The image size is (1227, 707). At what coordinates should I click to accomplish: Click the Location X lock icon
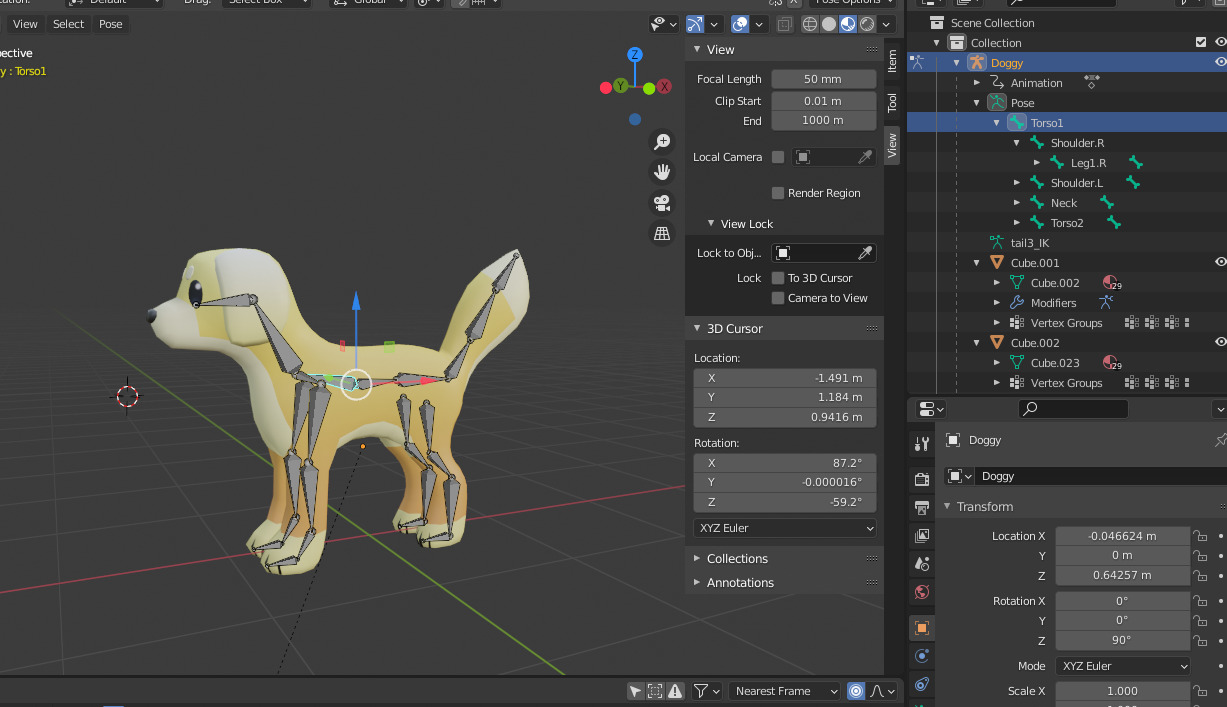[x=1199, y=535]
